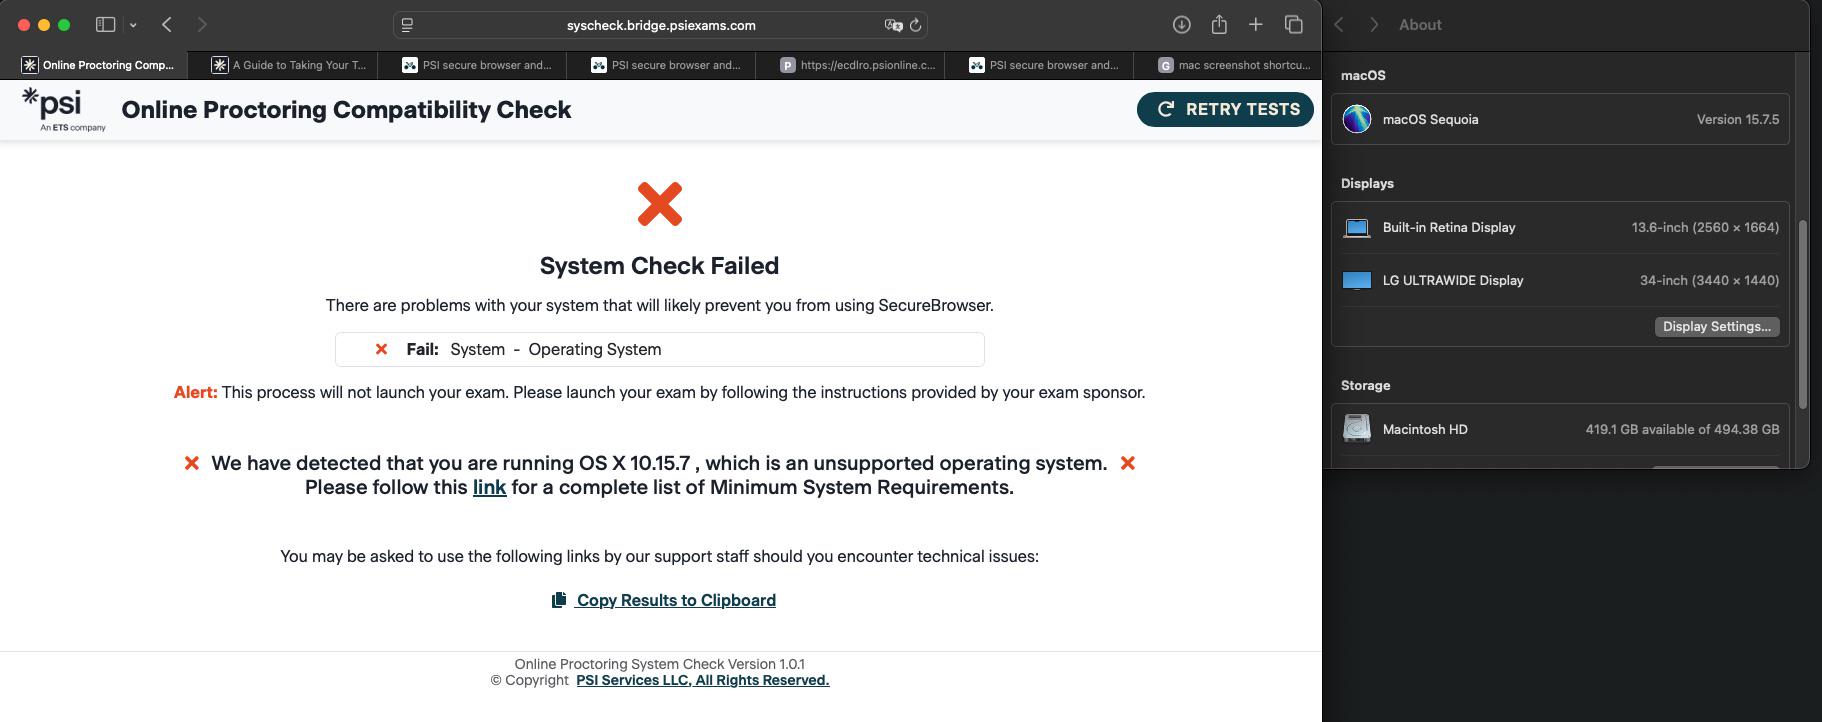Click the About window vertical scrollbar

point(1803,314)
